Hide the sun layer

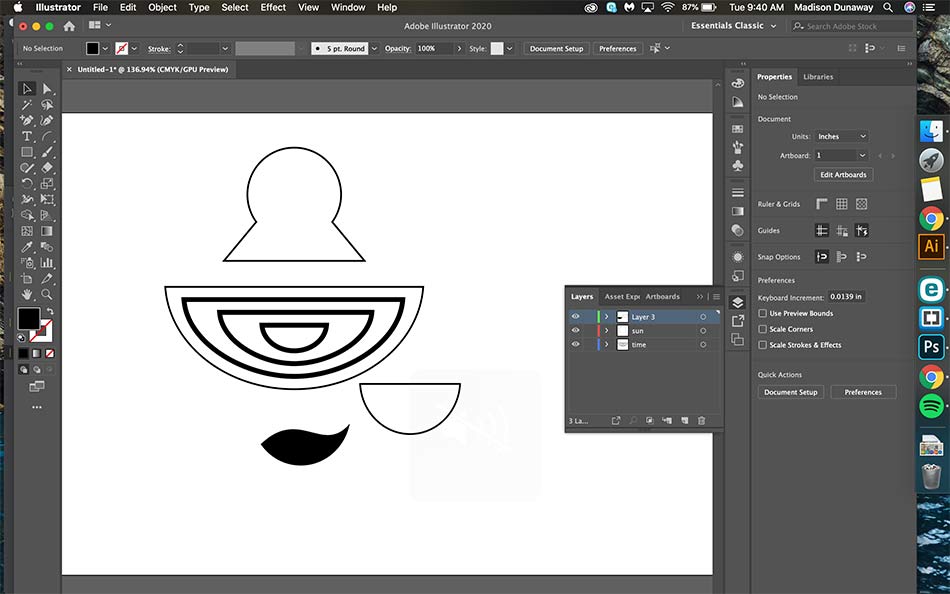(575, 330)
